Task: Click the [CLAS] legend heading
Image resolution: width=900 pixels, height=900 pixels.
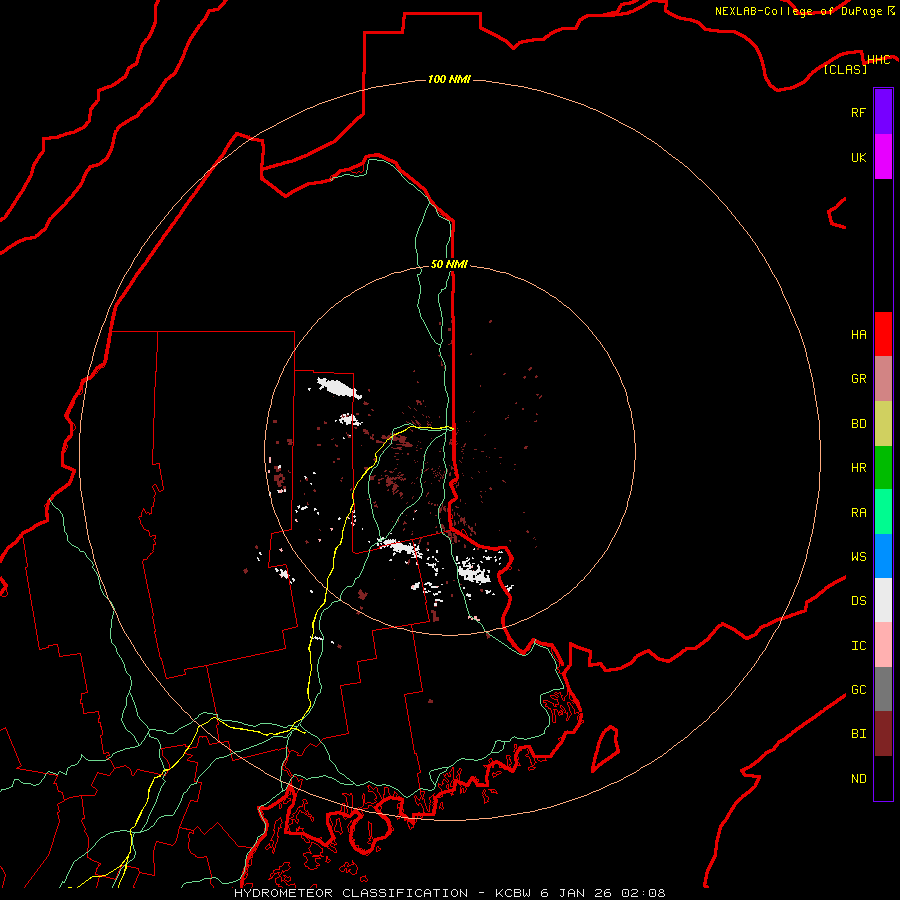Action: [845, 69]
